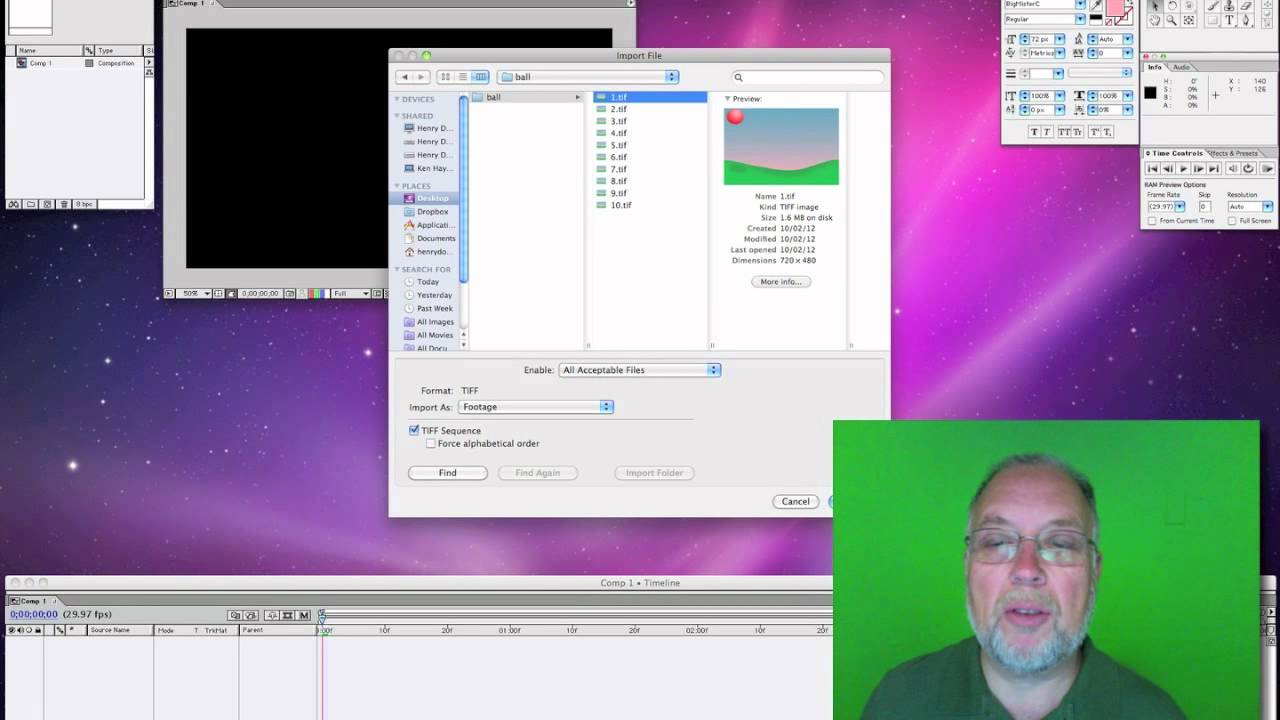
Task: Select the Brush tool
Action: pyautogui.click(x=1213, y=6)
